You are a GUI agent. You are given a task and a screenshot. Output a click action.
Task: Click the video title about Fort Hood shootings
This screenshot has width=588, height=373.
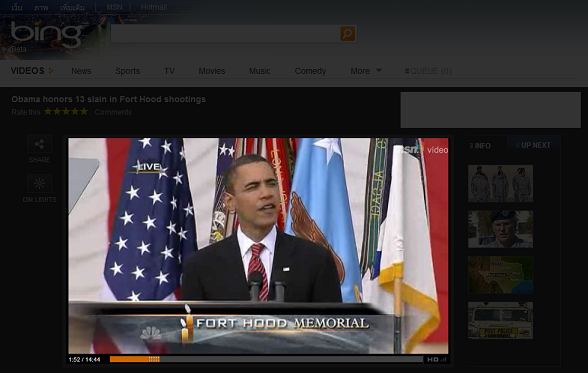click(x=108, y=99)
